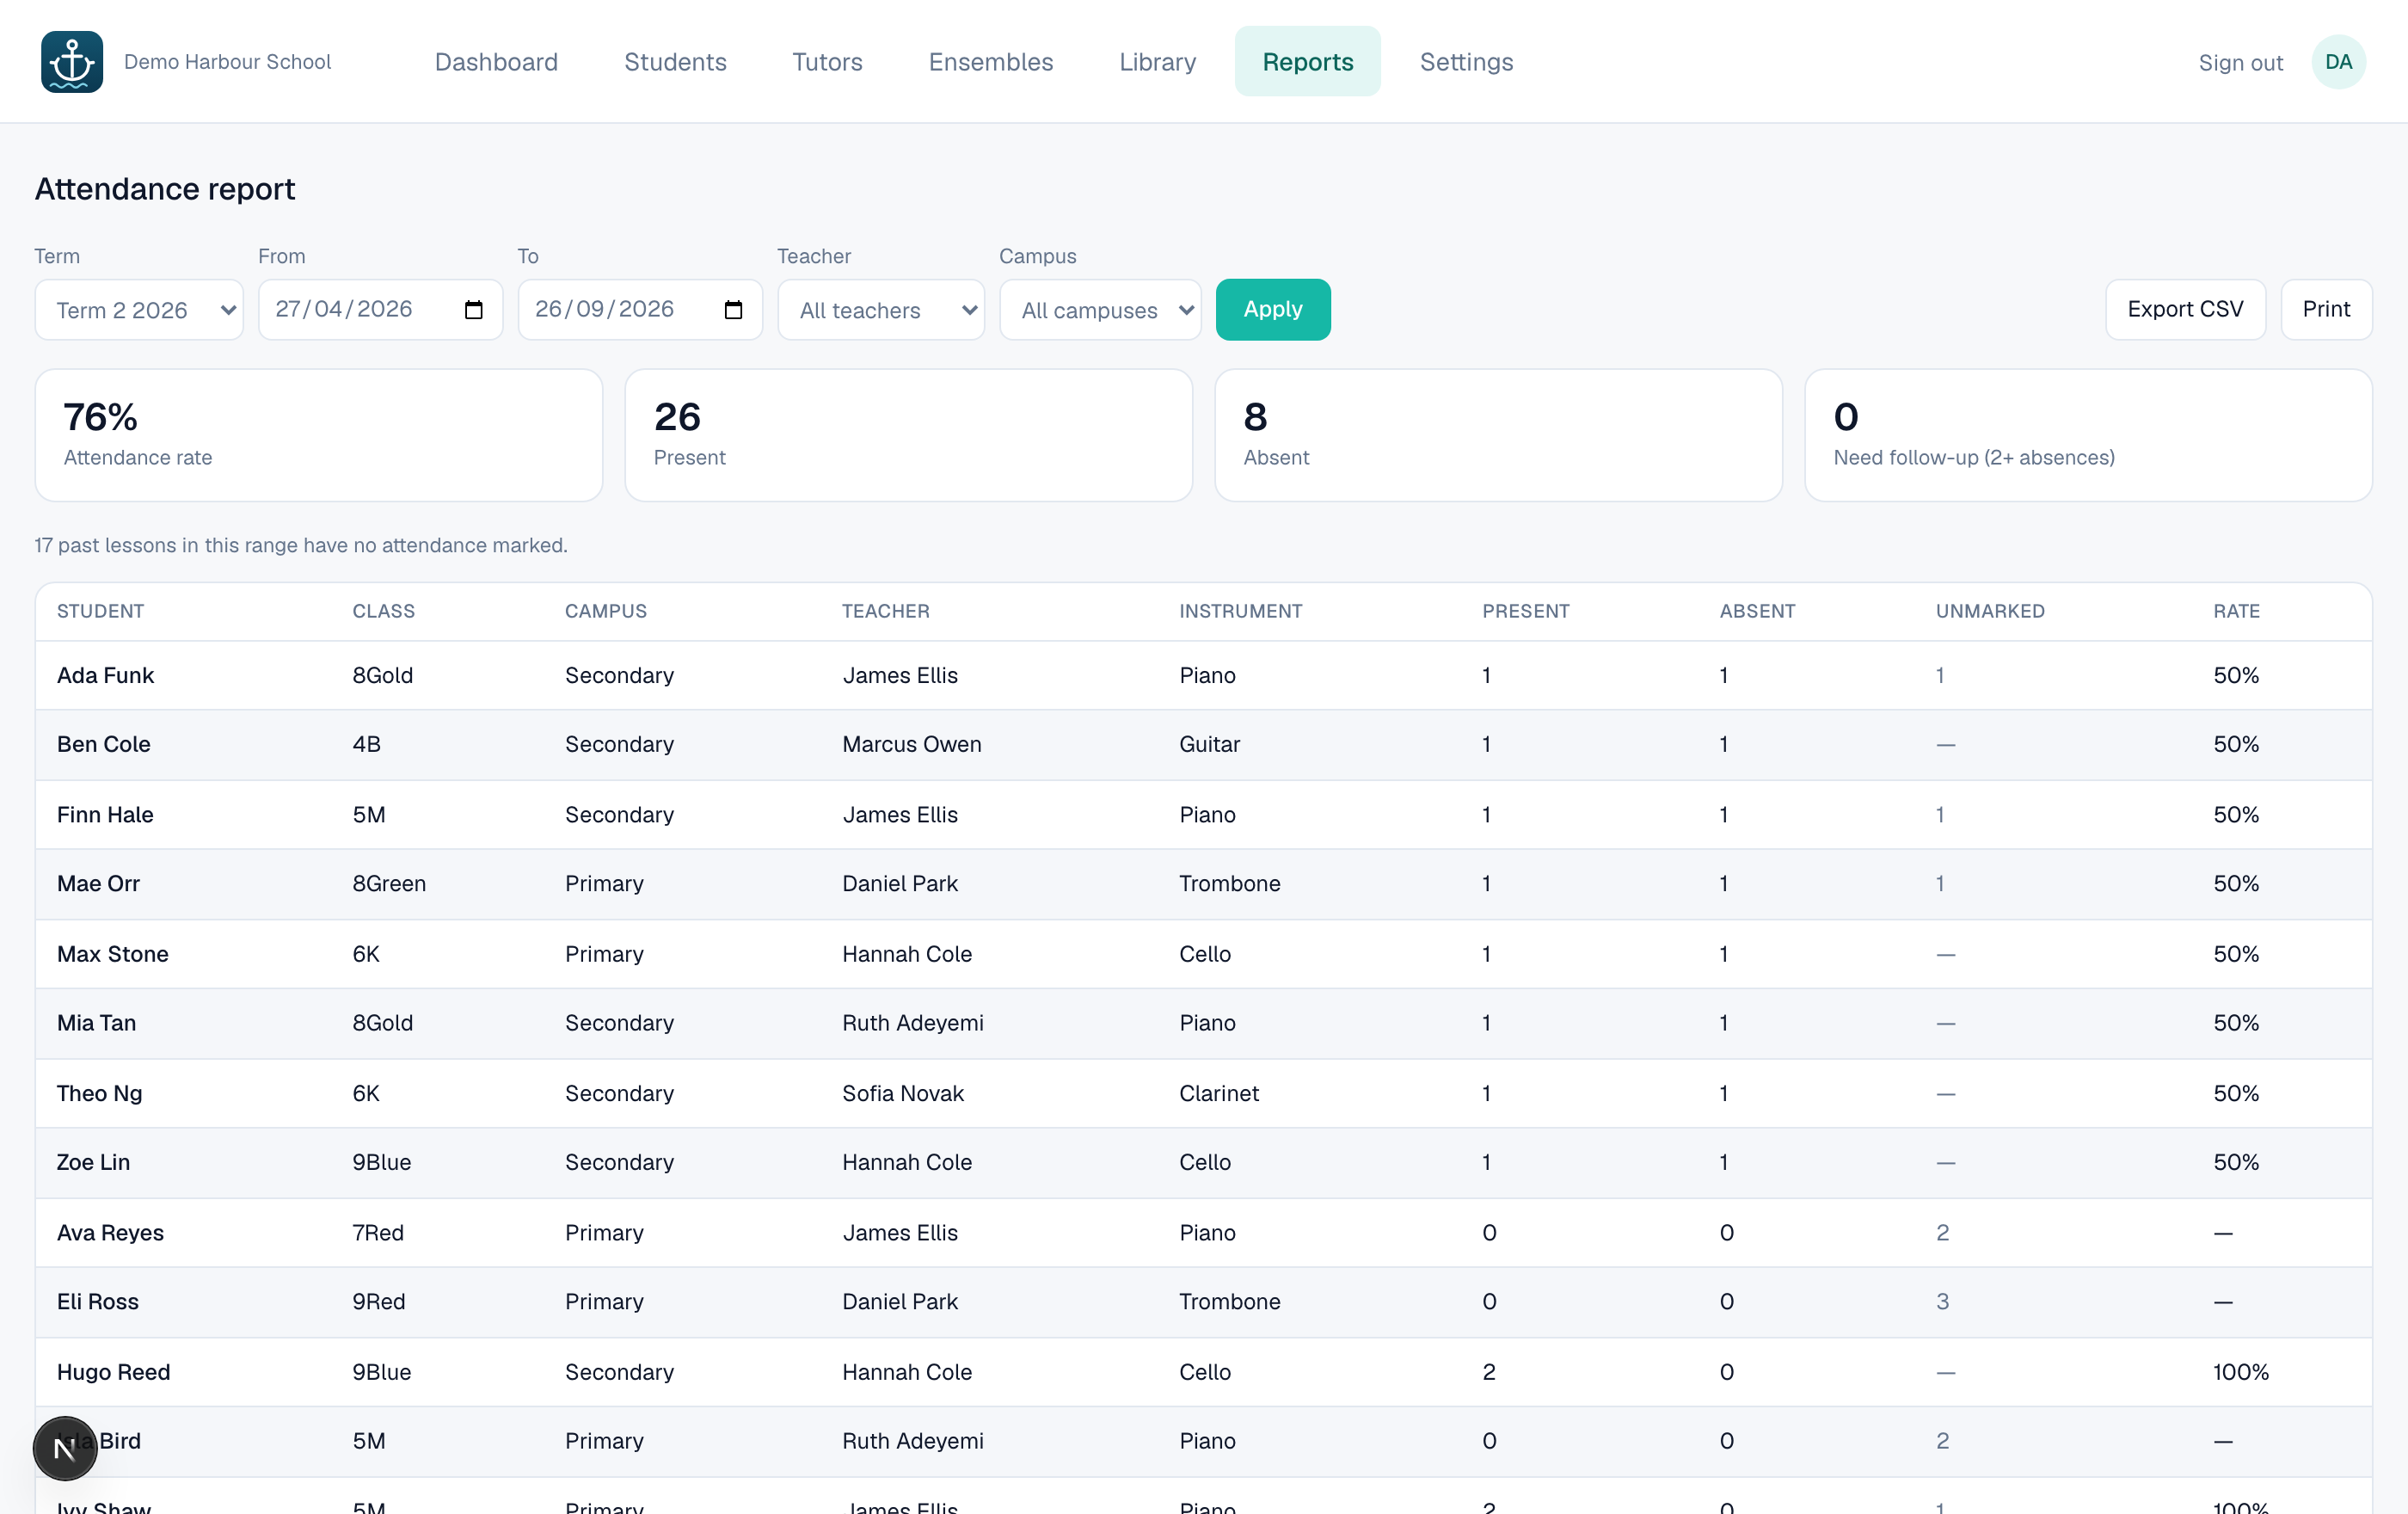The height and width of the screenshot is (1514, 2408).
Task: Click the DA user avatar
Action: 2338,62
